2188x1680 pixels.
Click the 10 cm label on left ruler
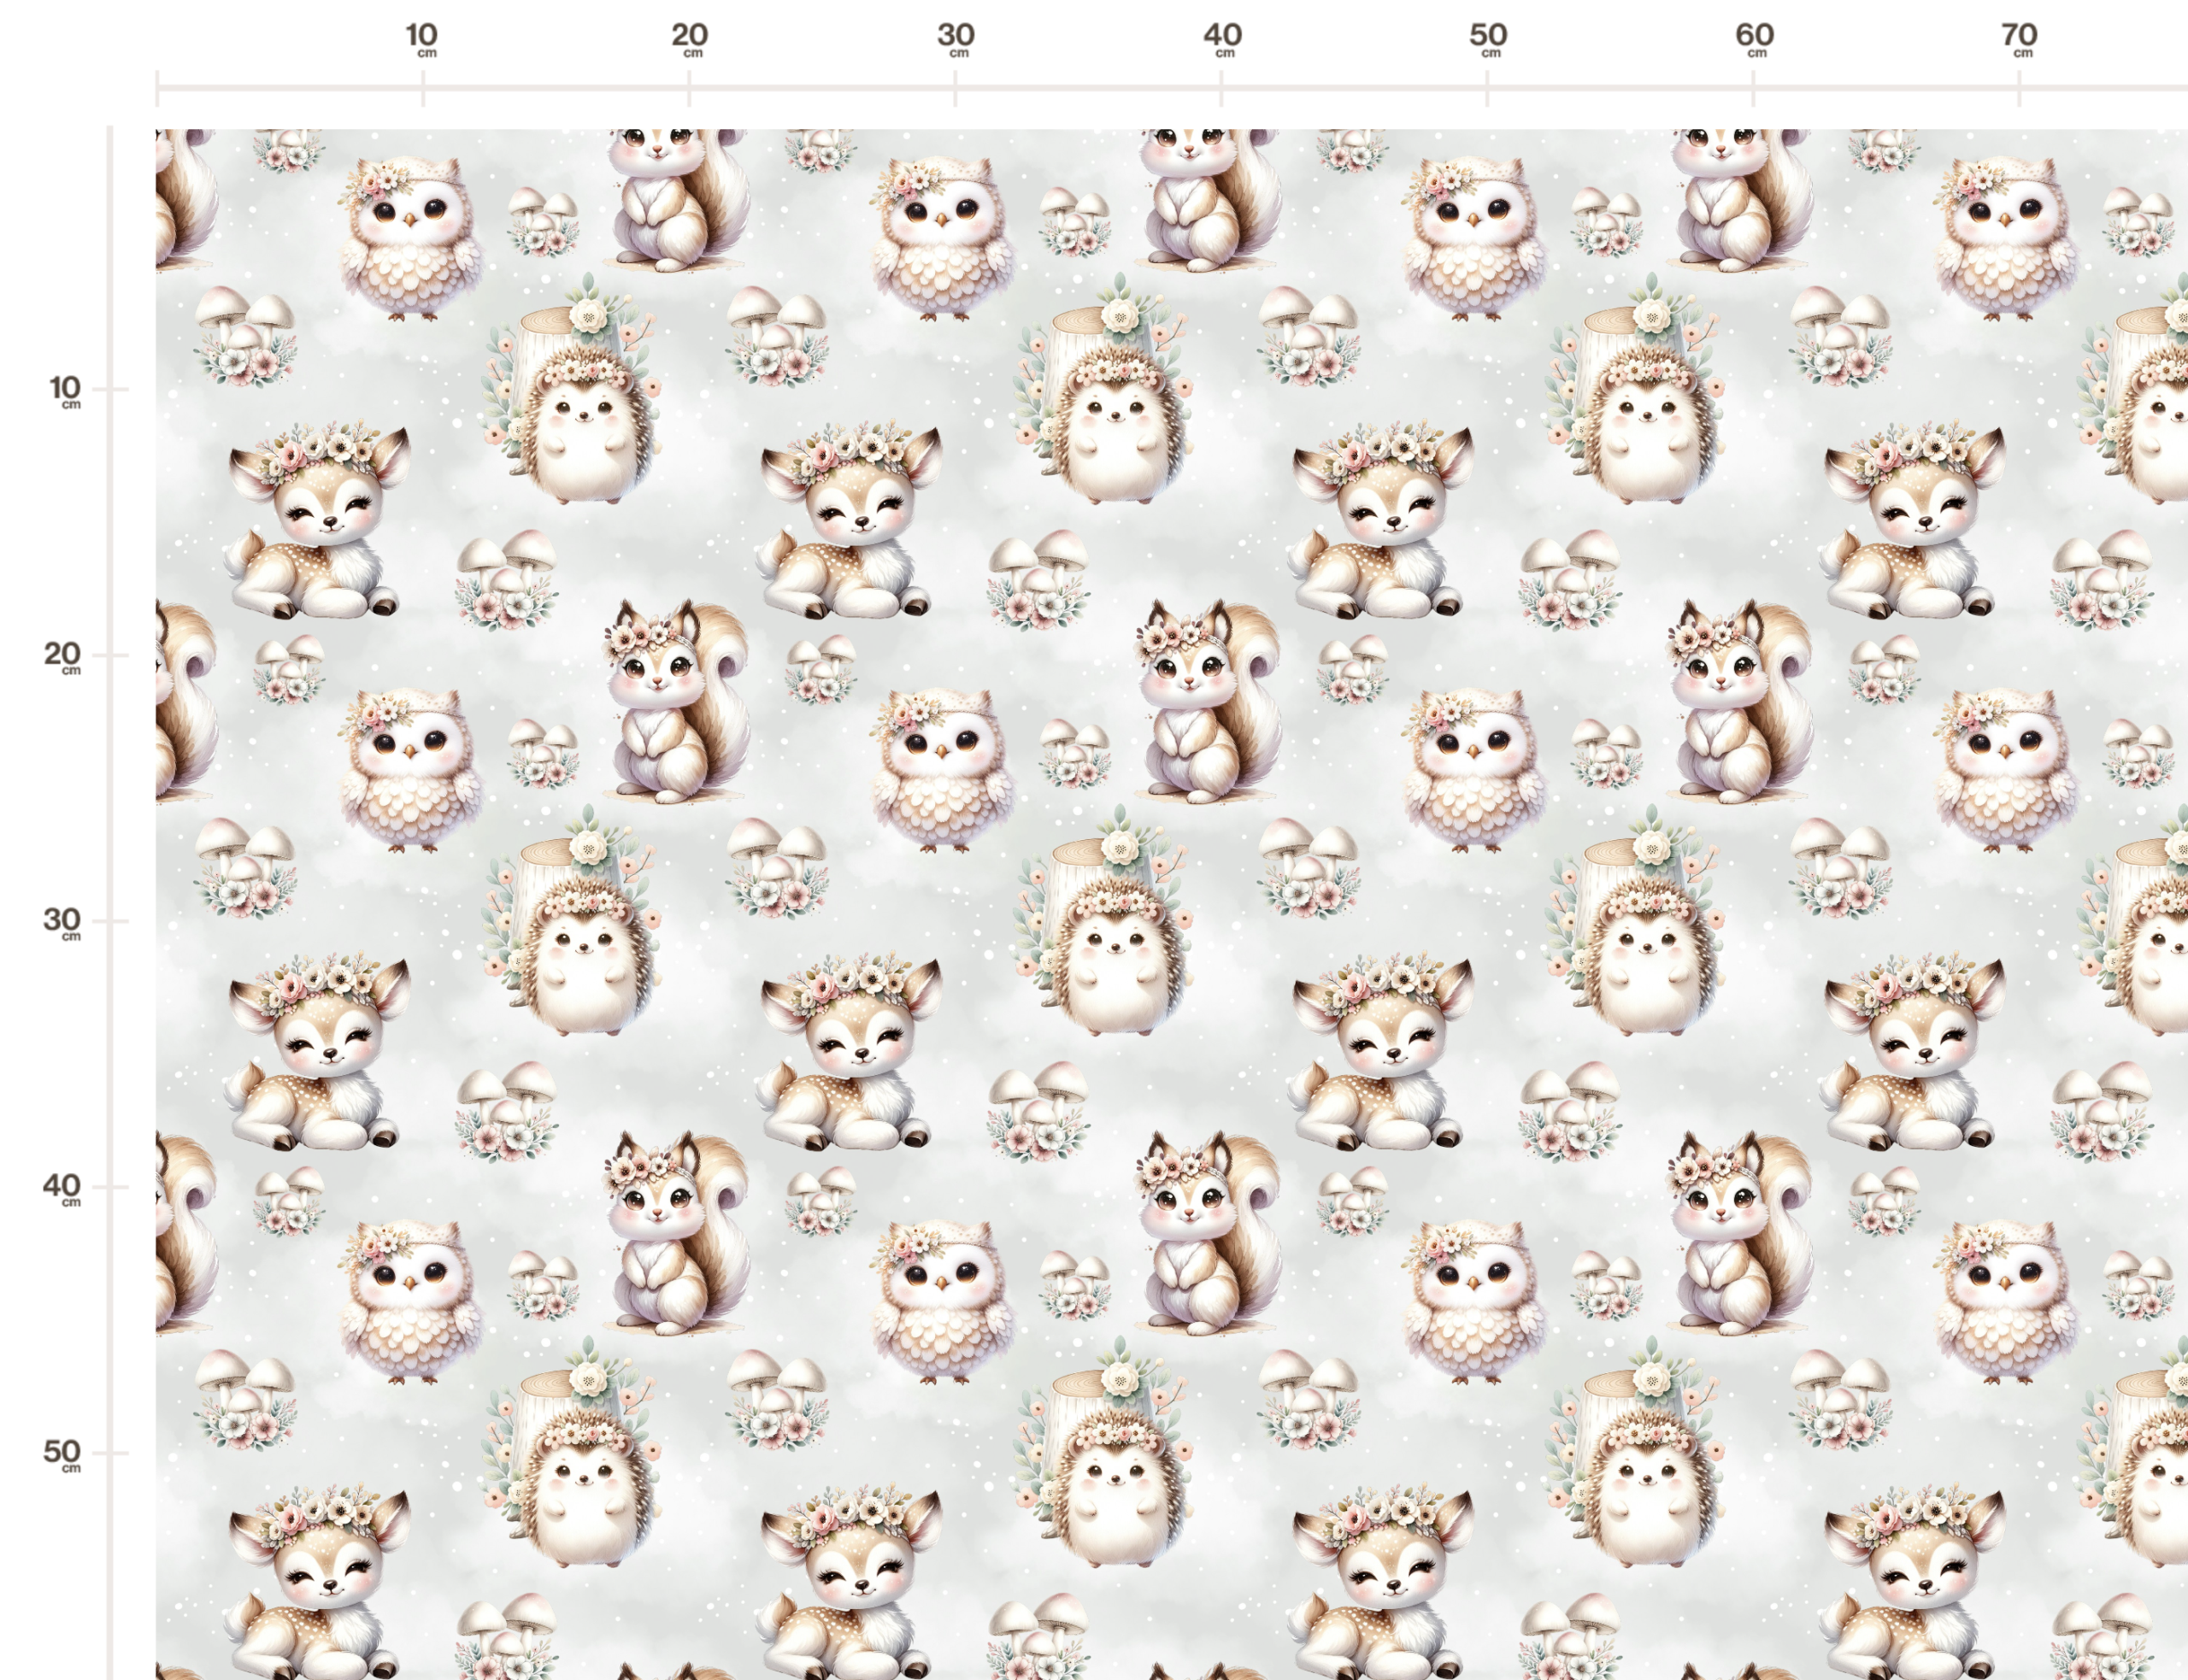tap(66, 391)
